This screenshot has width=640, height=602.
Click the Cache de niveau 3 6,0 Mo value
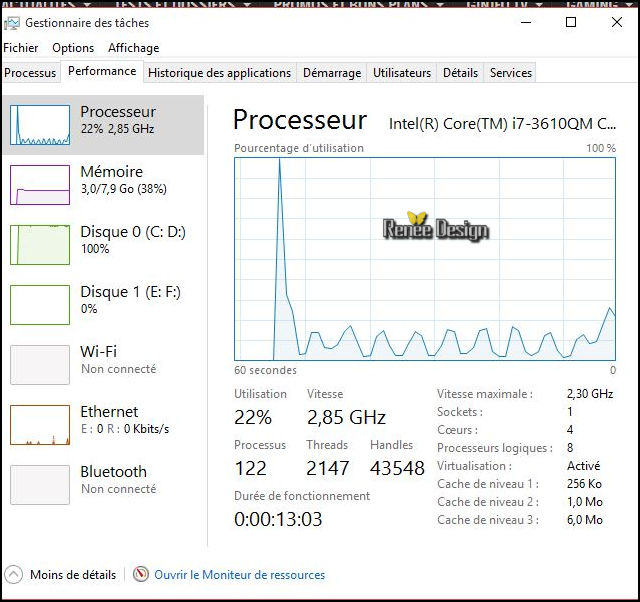tap(584, 520)
